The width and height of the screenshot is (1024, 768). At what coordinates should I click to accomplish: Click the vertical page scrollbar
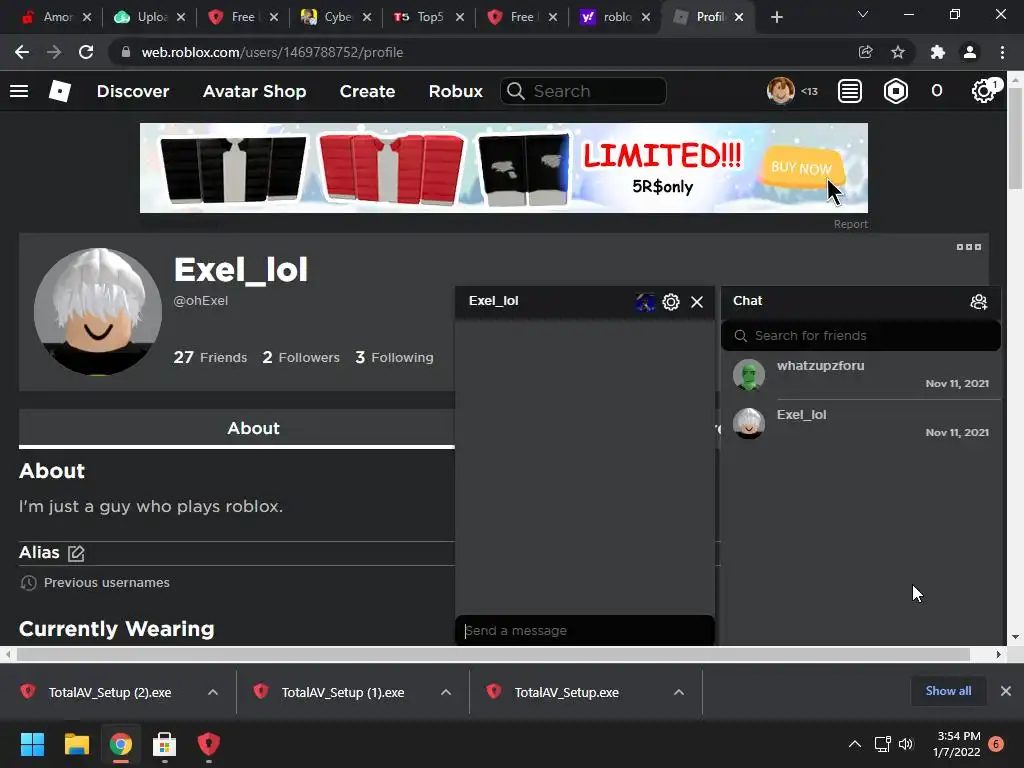(1016, 137)
